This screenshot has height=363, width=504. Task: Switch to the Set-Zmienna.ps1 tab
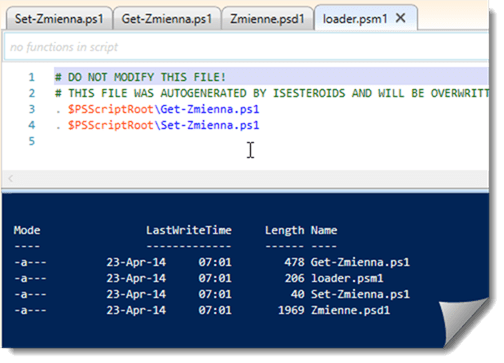(x=59, y=19)
